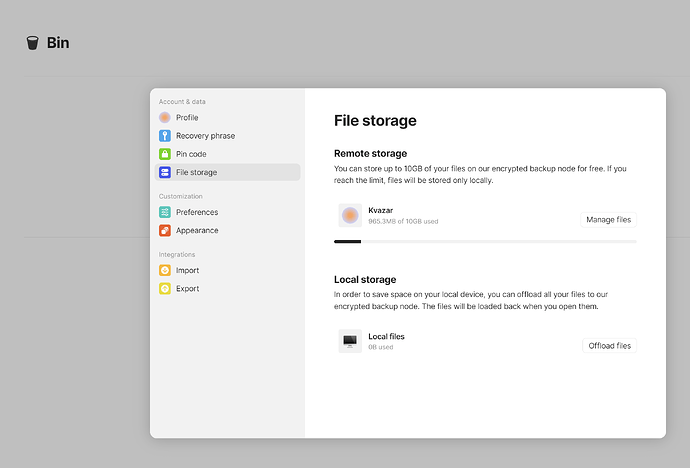
Task: Click the 'Customization' section label
Action: click(x=180, y=196)
